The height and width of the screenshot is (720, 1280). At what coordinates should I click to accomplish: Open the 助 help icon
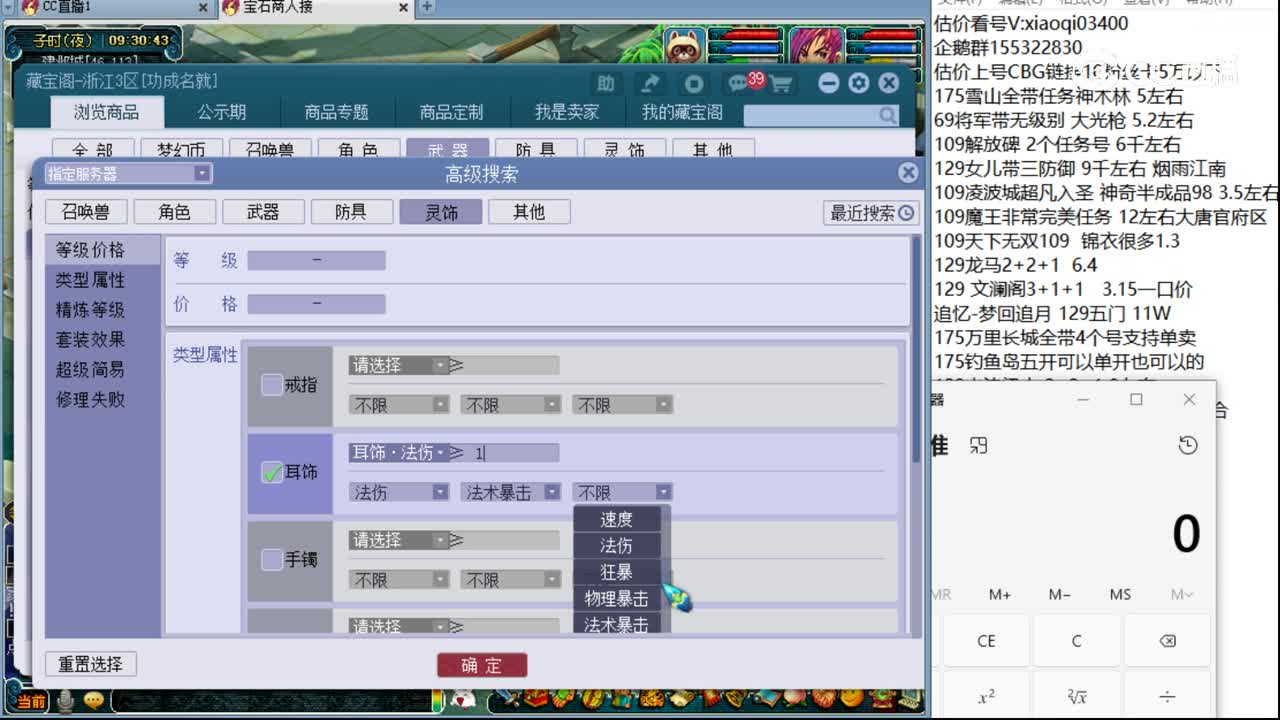pos(605,85)
